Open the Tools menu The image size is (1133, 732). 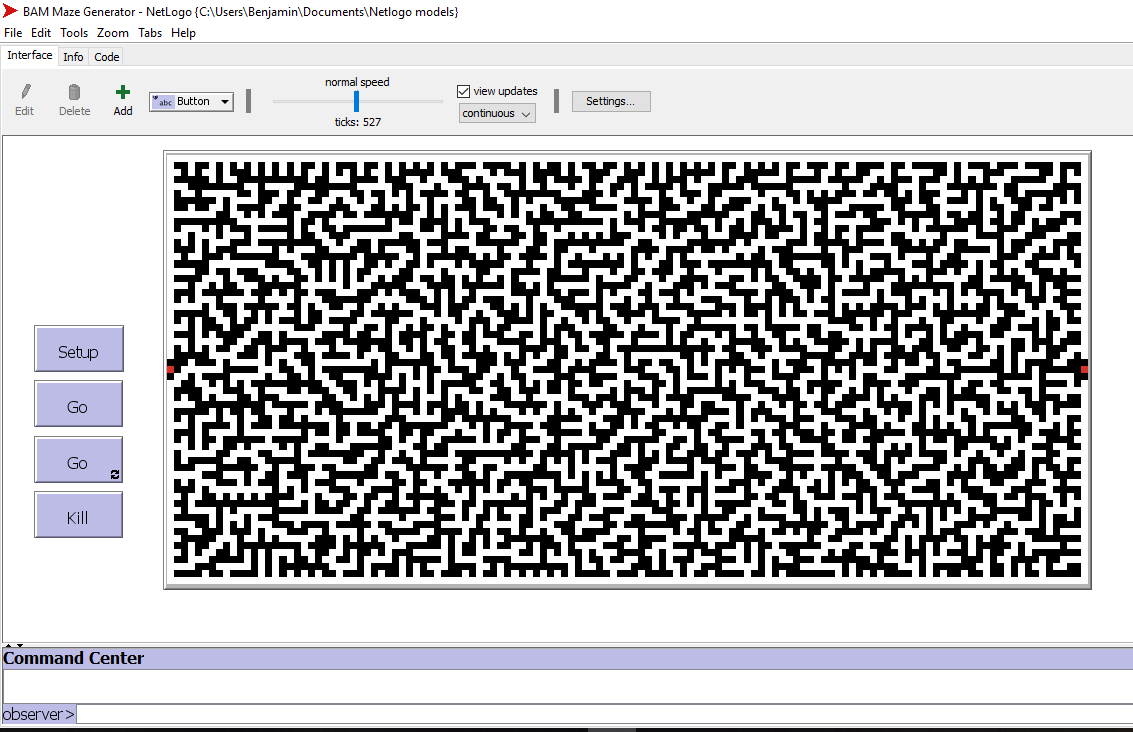pyautogui.click(x=73, y=32)
